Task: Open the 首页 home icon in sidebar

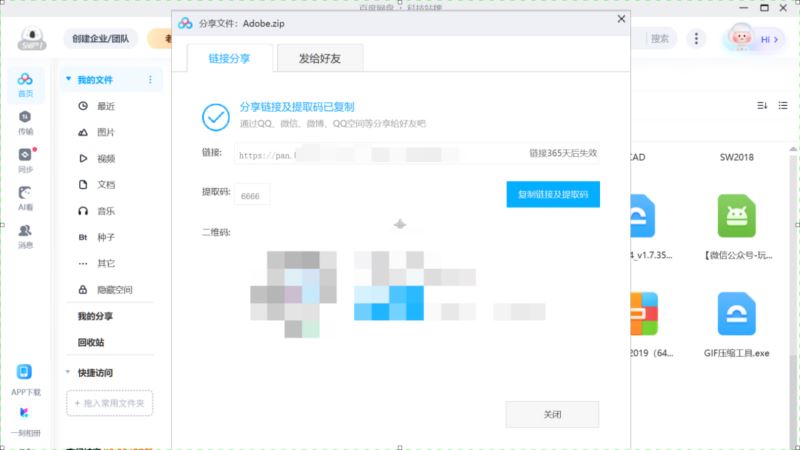Action: (x=25, y=85)
